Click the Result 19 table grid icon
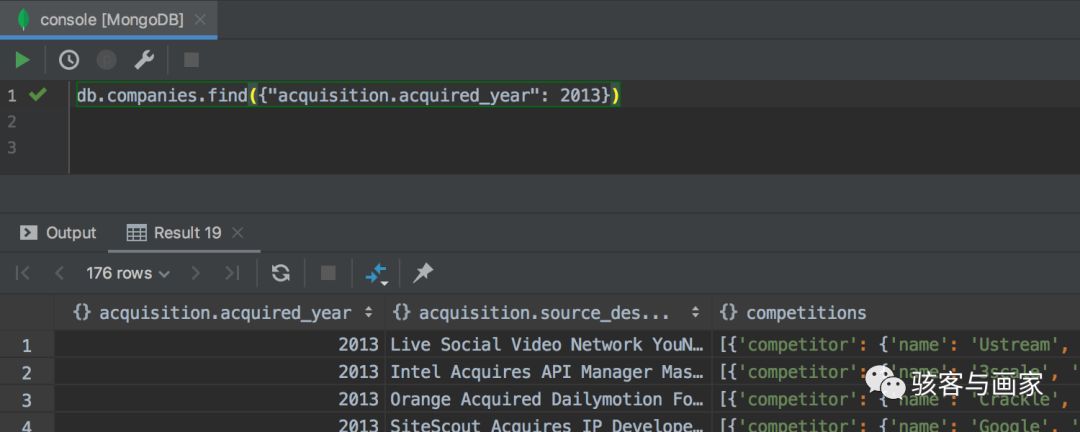Screen dimensions: 1080x432 [x=136, y=234]
